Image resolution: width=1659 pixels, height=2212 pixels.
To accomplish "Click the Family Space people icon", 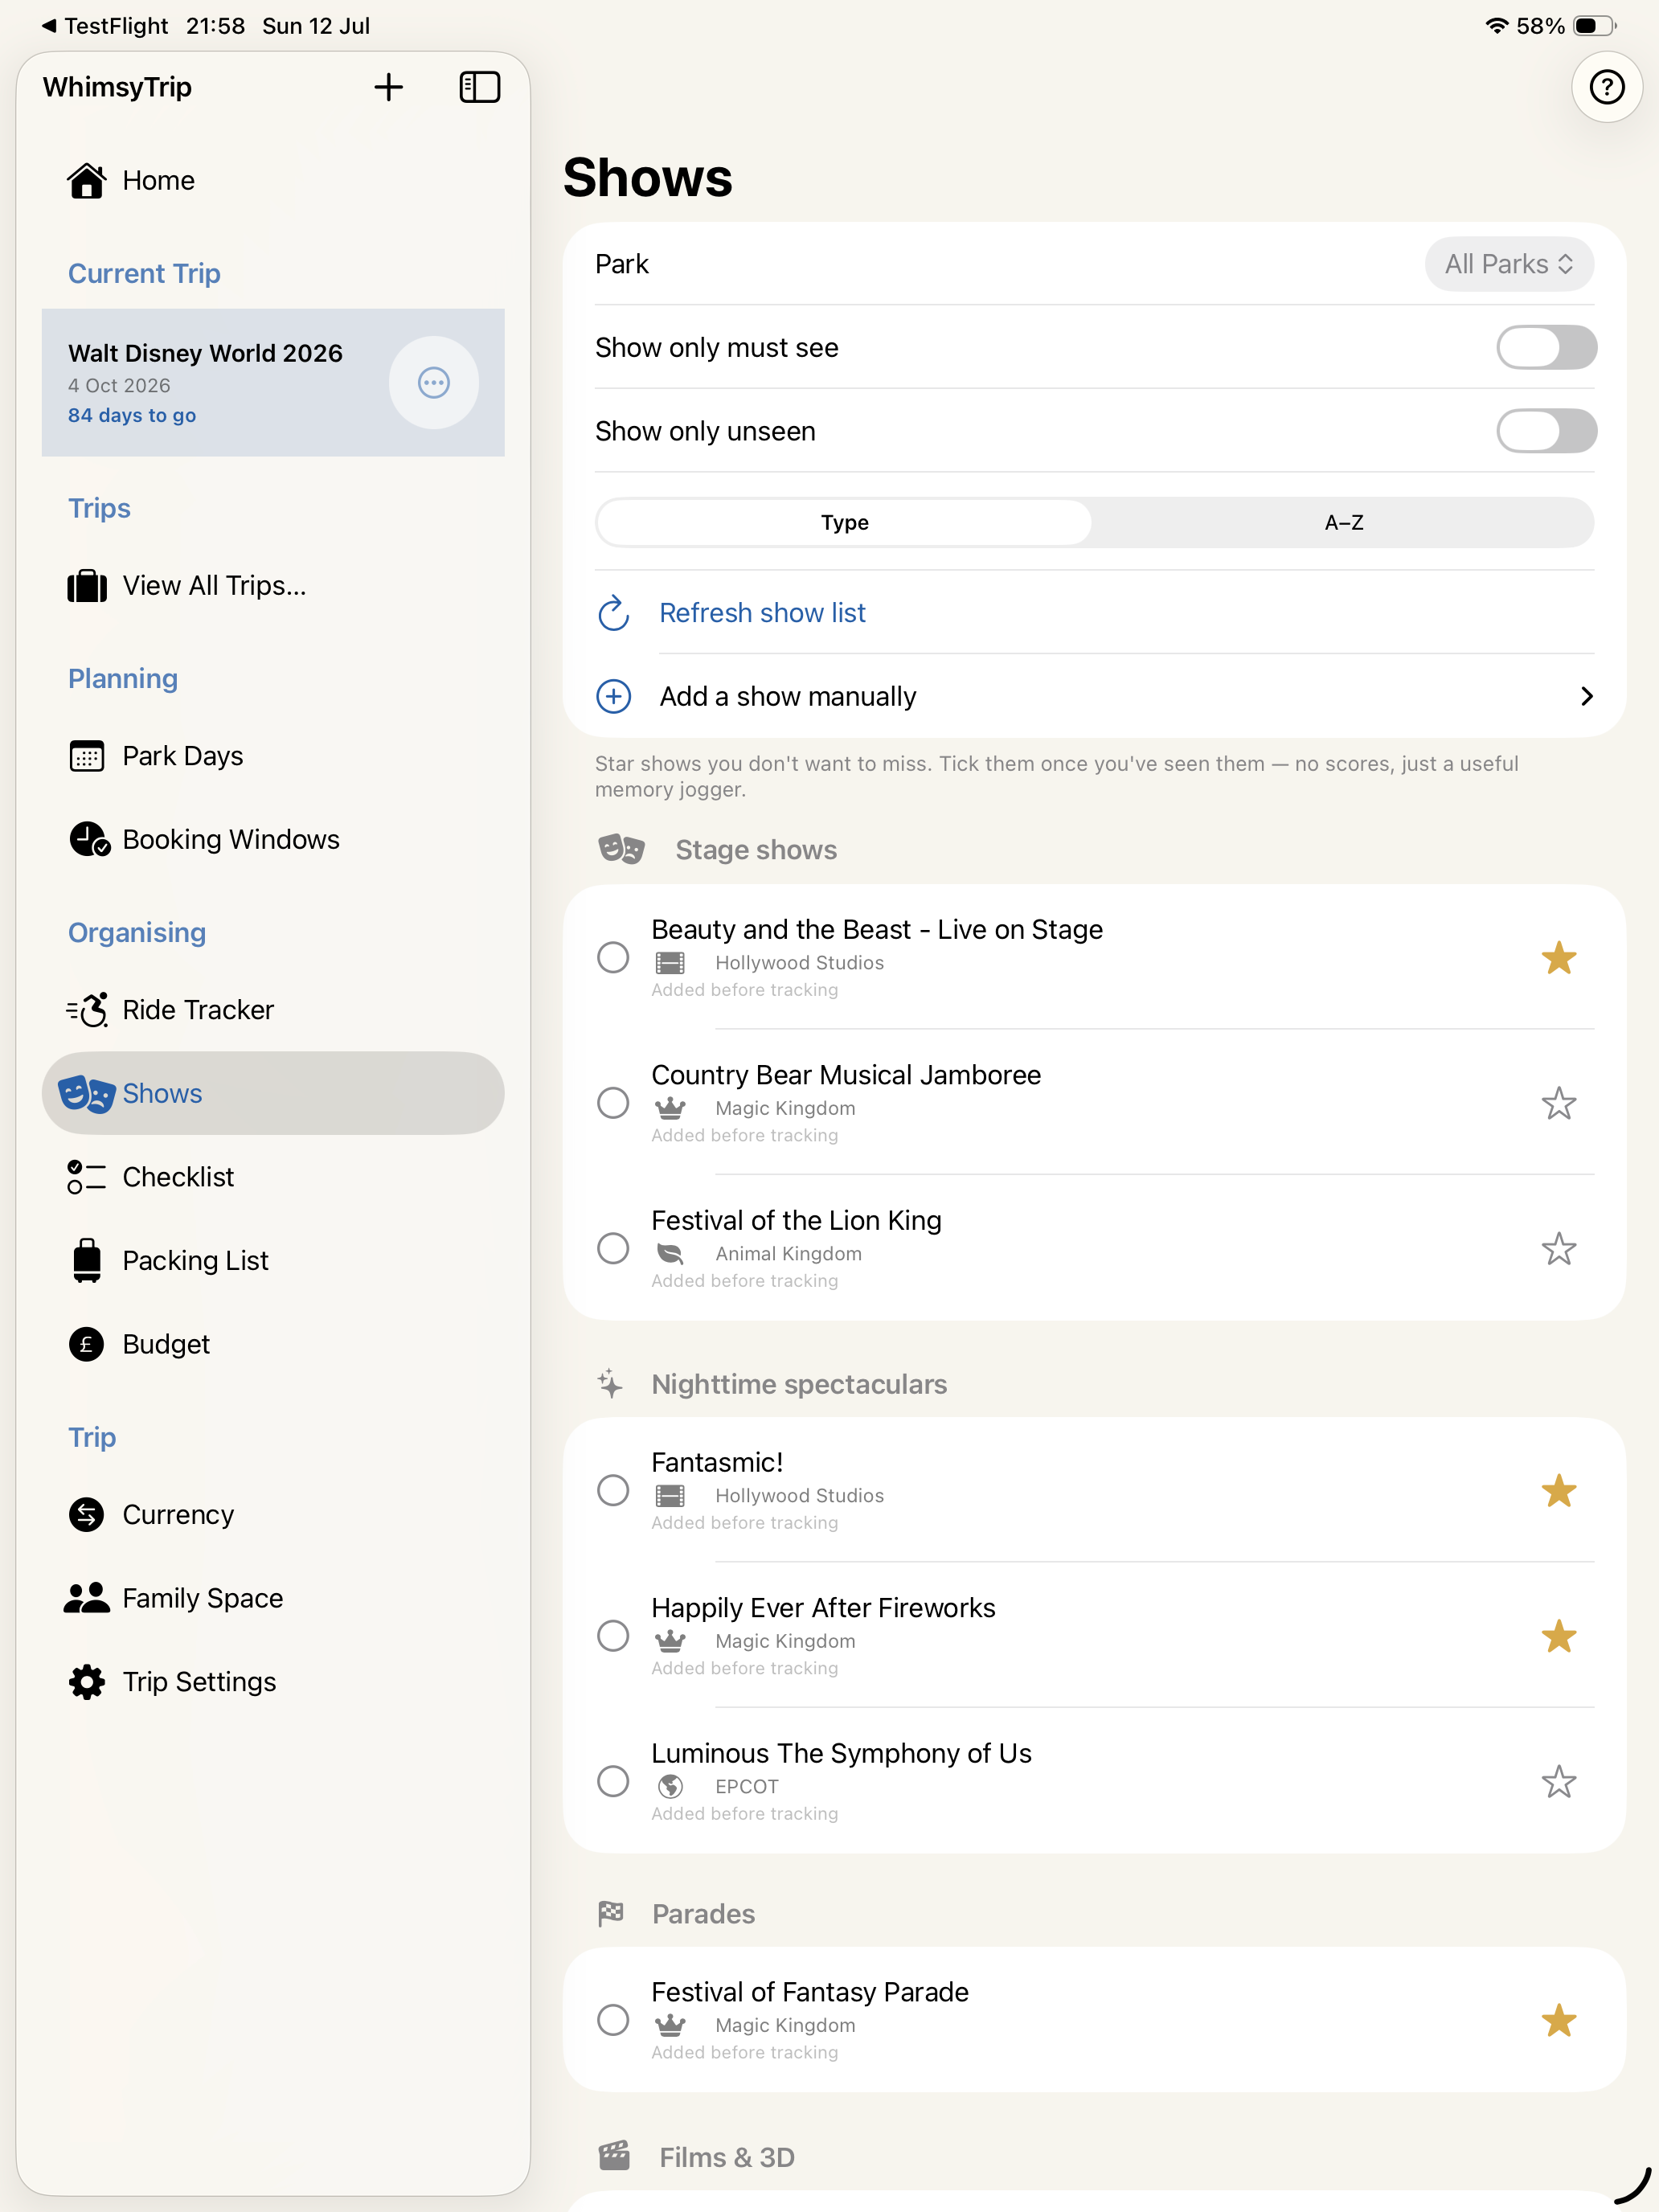I will (87, 1598).
